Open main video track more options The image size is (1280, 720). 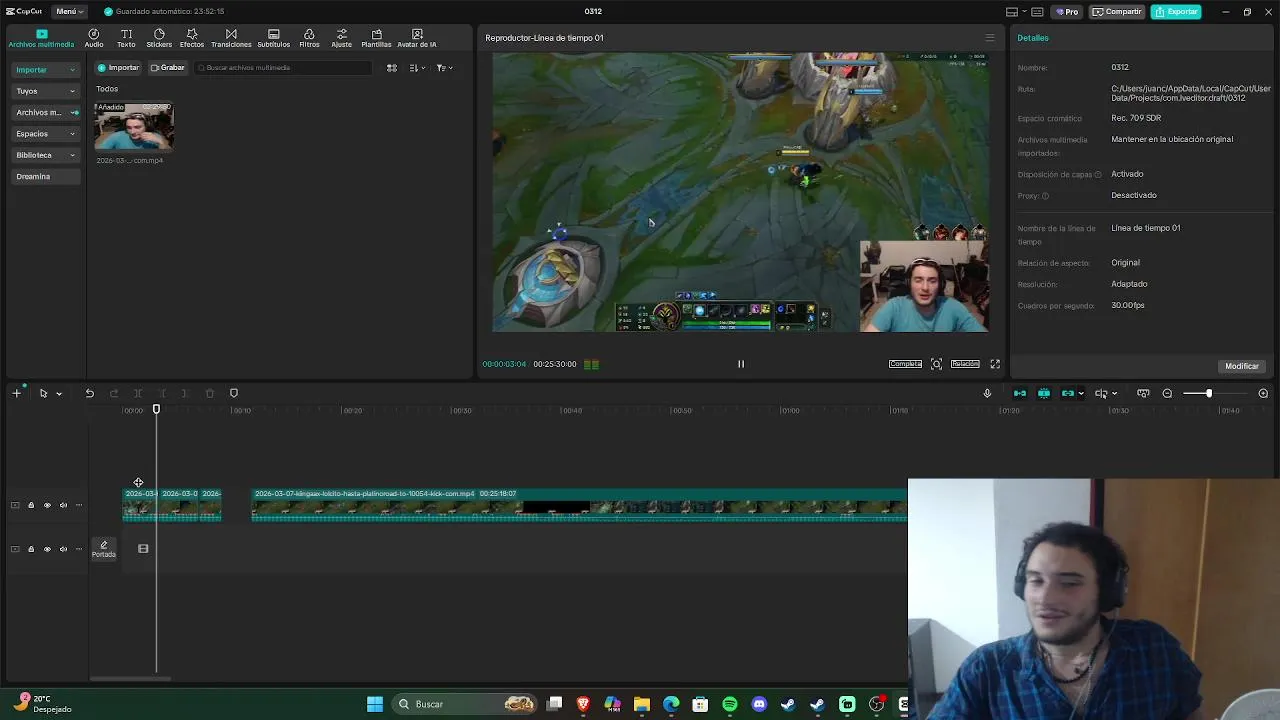(79, 505)
